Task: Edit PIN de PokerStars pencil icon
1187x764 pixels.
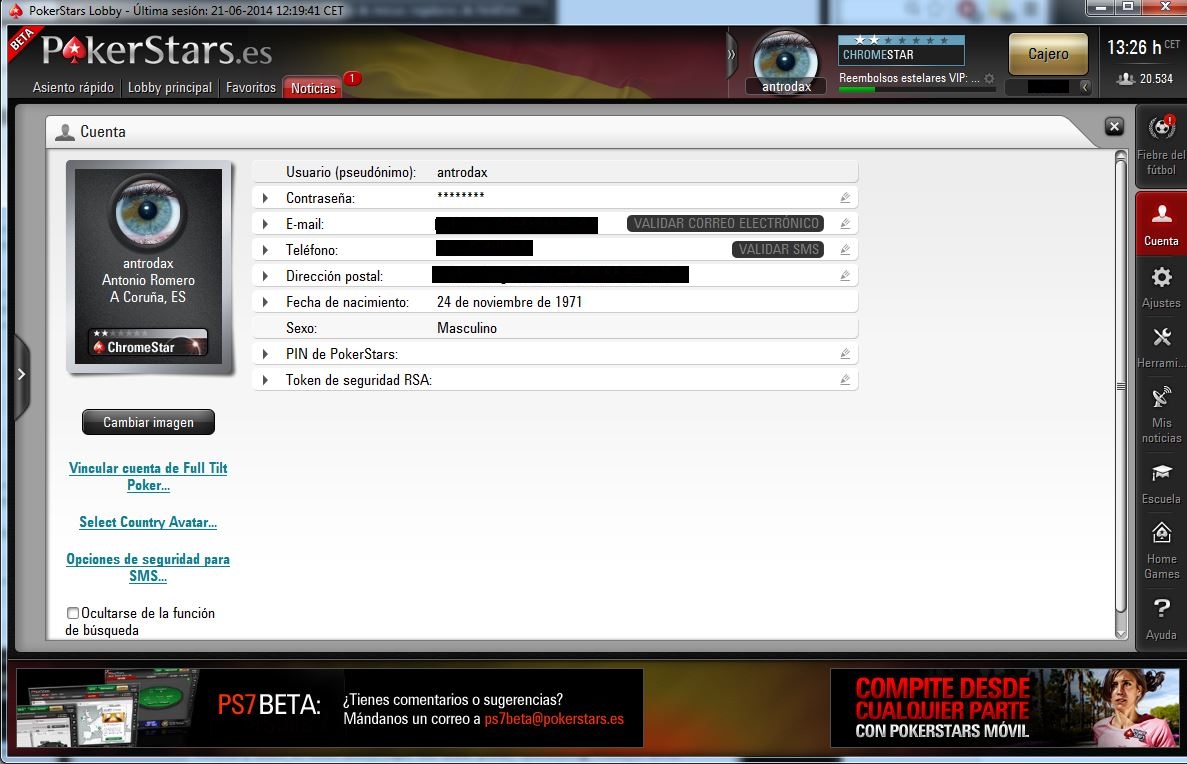Action: [845, 354]
